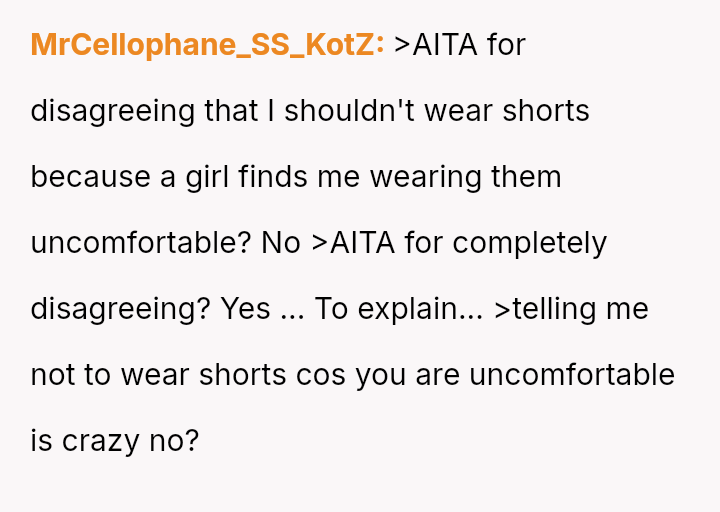720x512 pixels.
Task: Click the final line "is crazy no?"
Action: pyautogui.click(x=115, y=441)
